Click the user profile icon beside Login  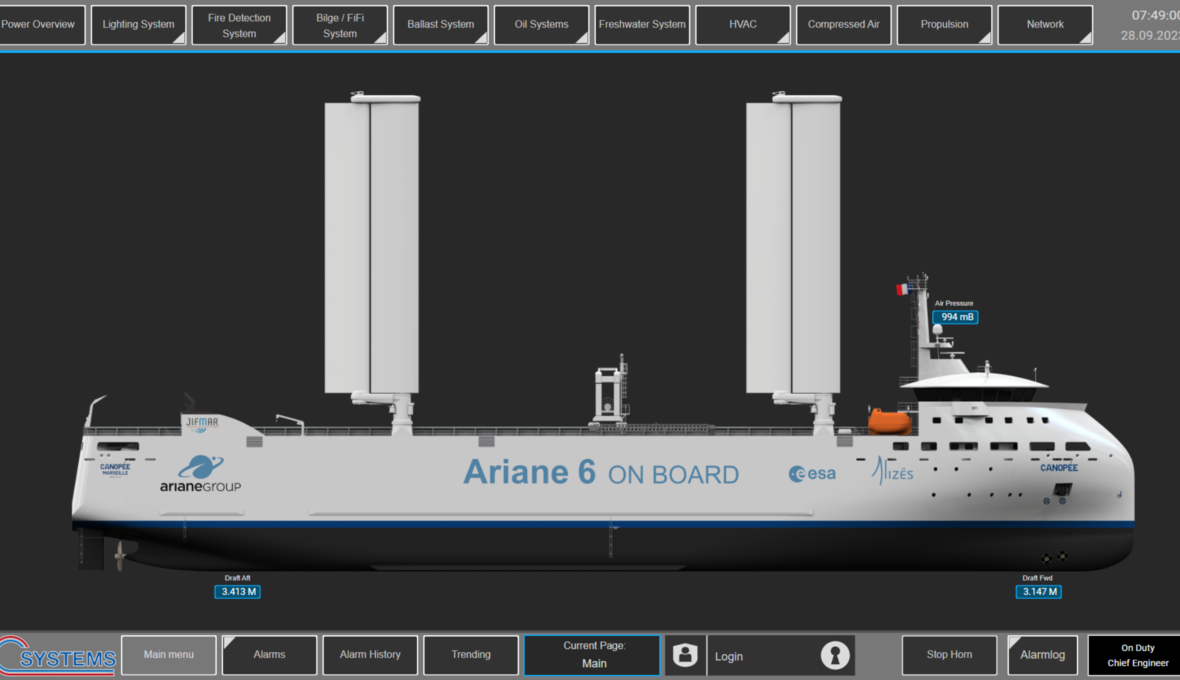tap(685, 655)
